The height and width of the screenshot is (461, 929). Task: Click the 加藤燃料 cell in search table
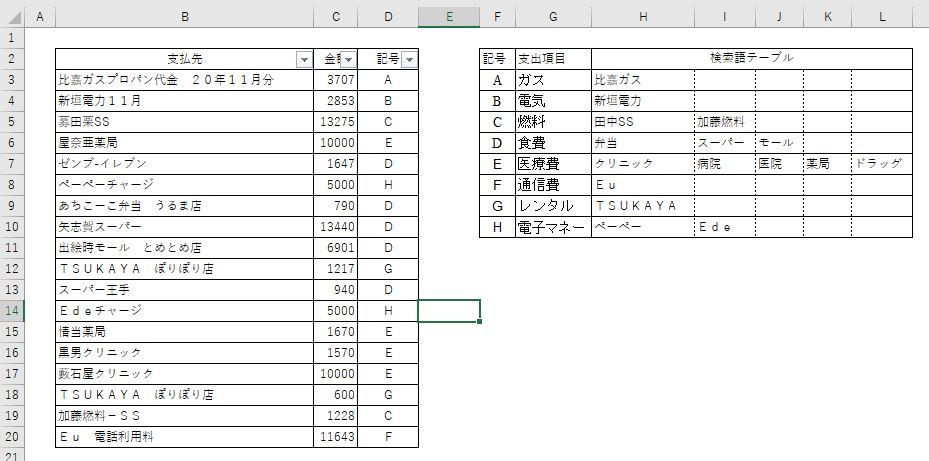coord(724,122)
